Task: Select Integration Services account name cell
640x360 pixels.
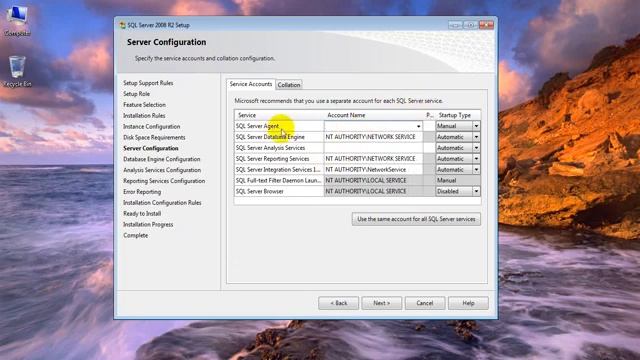Action: point(373,169)
